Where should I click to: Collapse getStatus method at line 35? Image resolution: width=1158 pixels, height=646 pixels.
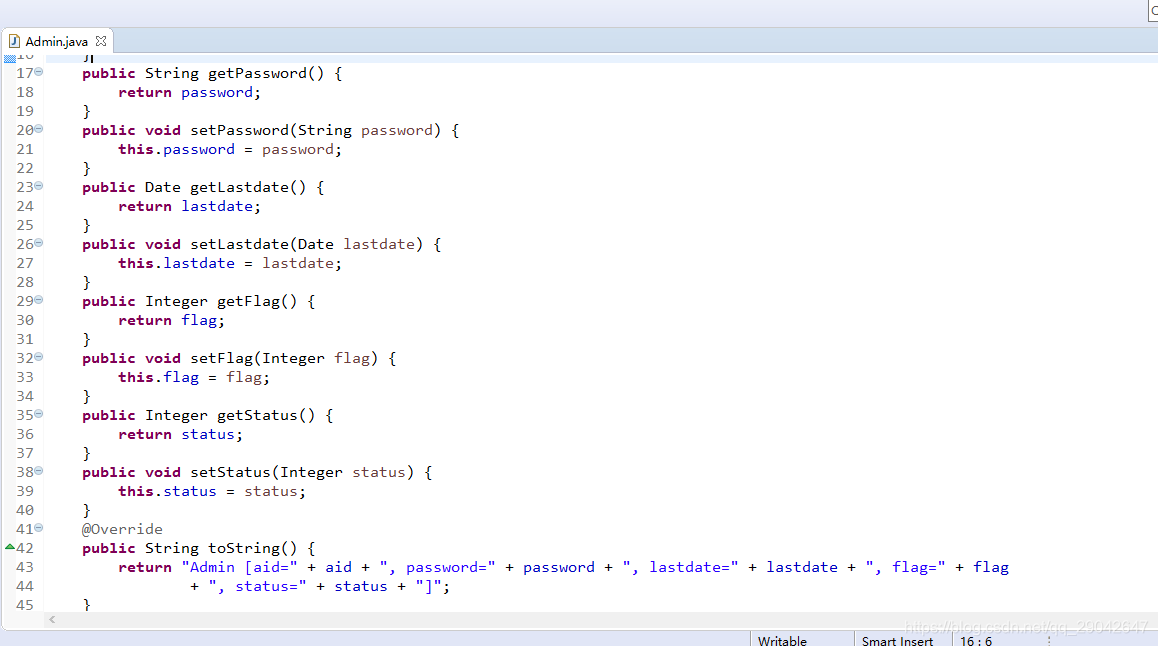click(x=38, y=413)
